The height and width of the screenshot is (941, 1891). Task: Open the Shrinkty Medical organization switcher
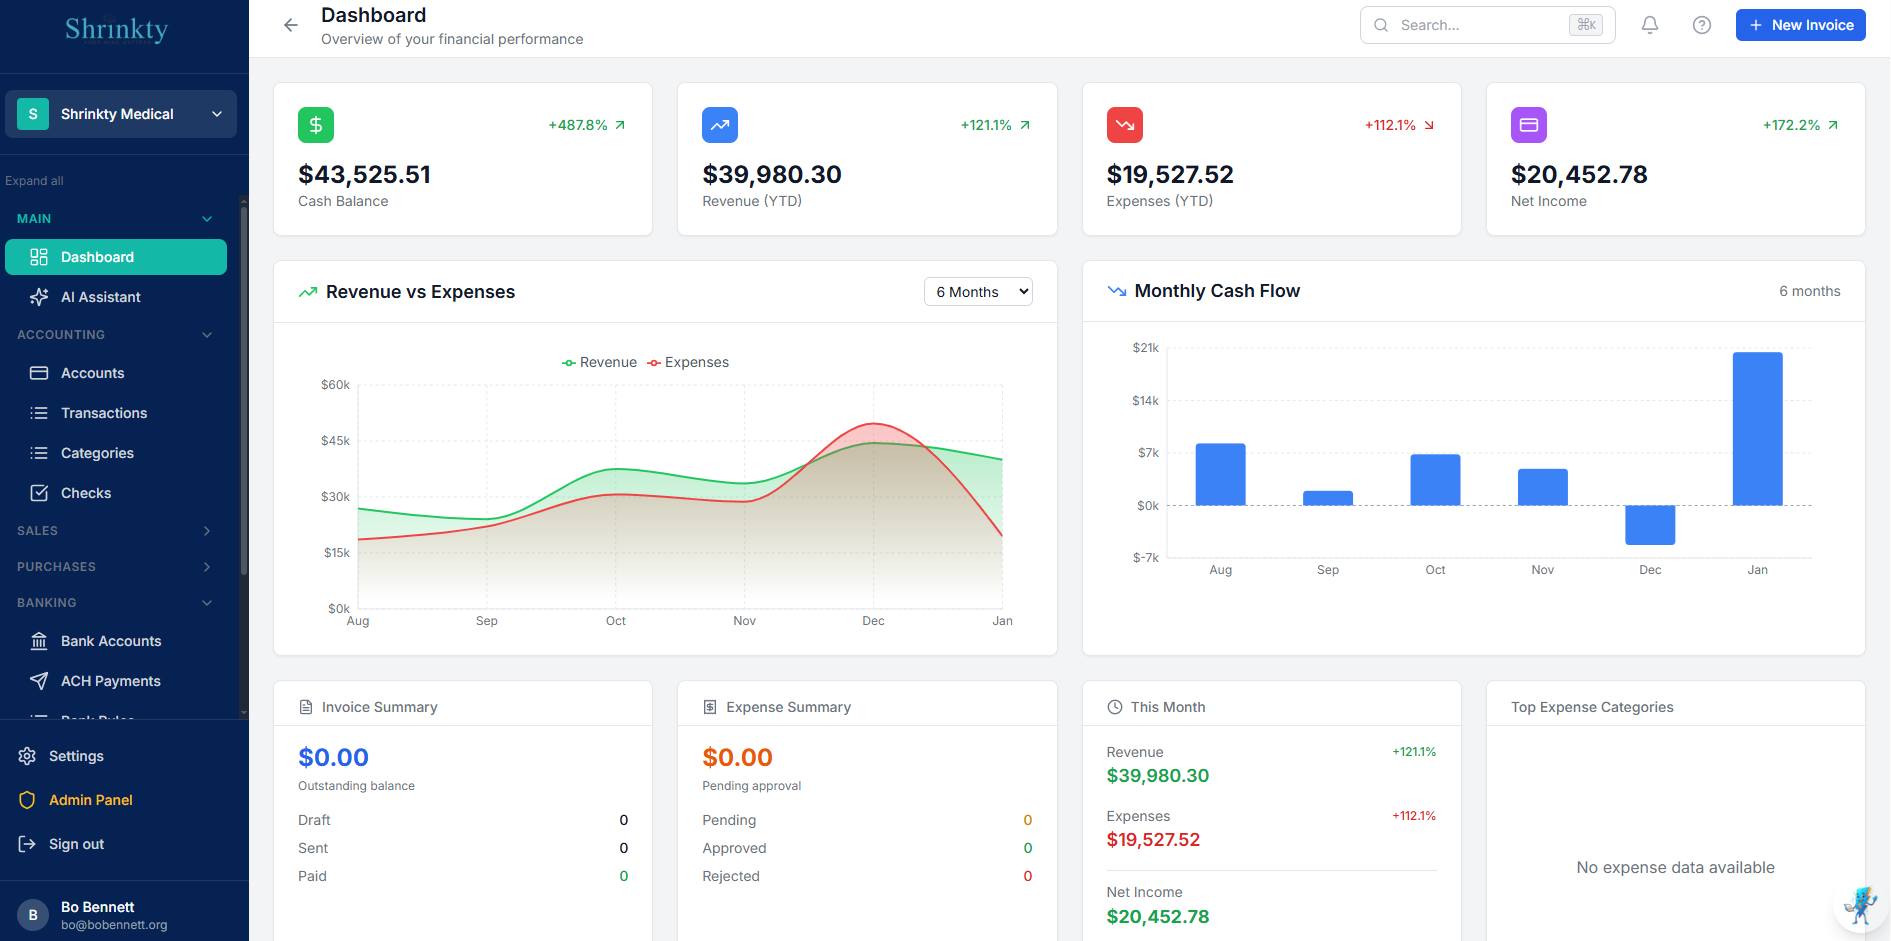121,114
